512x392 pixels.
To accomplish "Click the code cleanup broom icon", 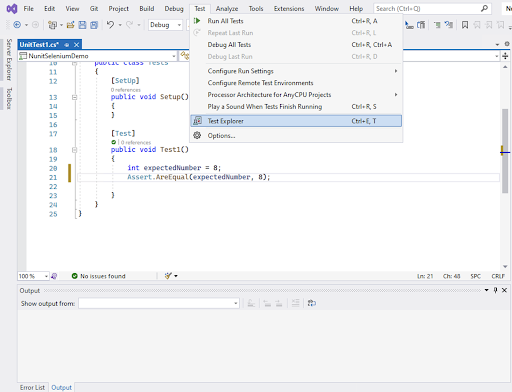I will (168, 276).
